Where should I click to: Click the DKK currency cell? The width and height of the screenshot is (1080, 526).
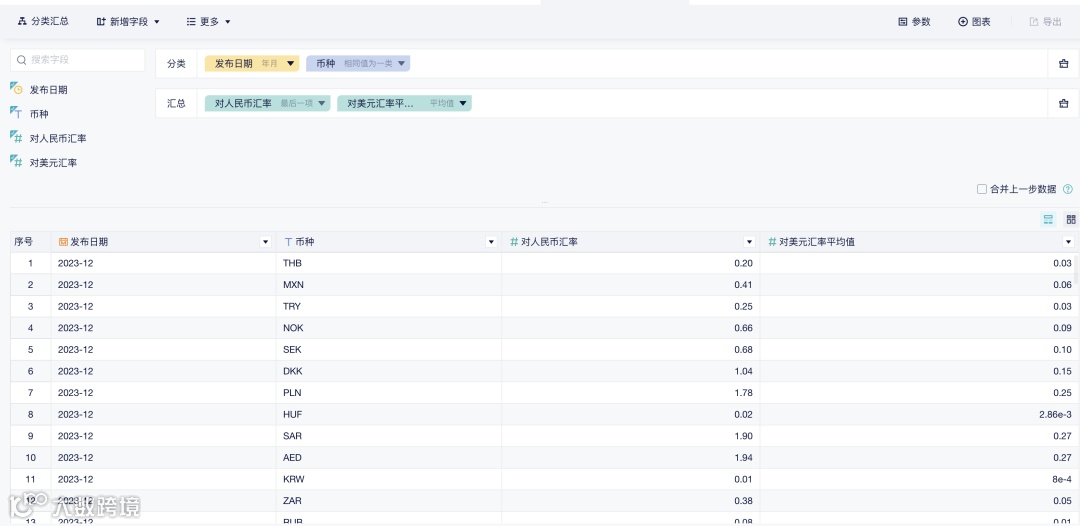tap(389, 371)
